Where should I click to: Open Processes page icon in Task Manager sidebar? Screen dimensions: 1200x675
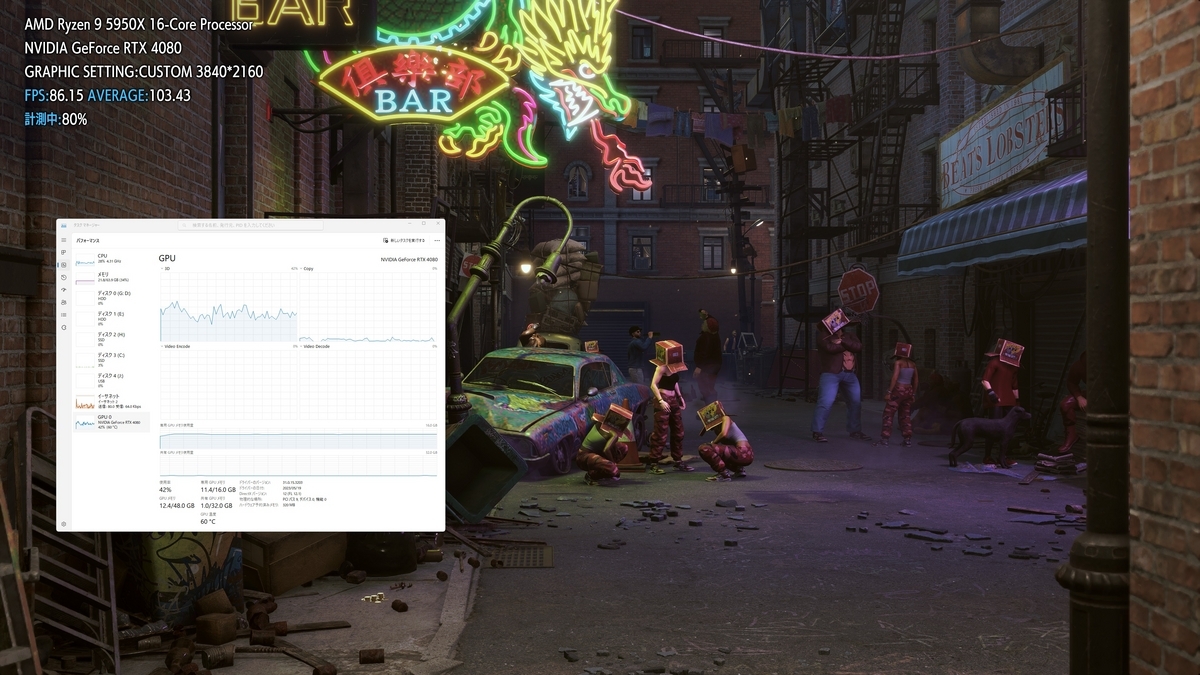[x=64, y=252]
